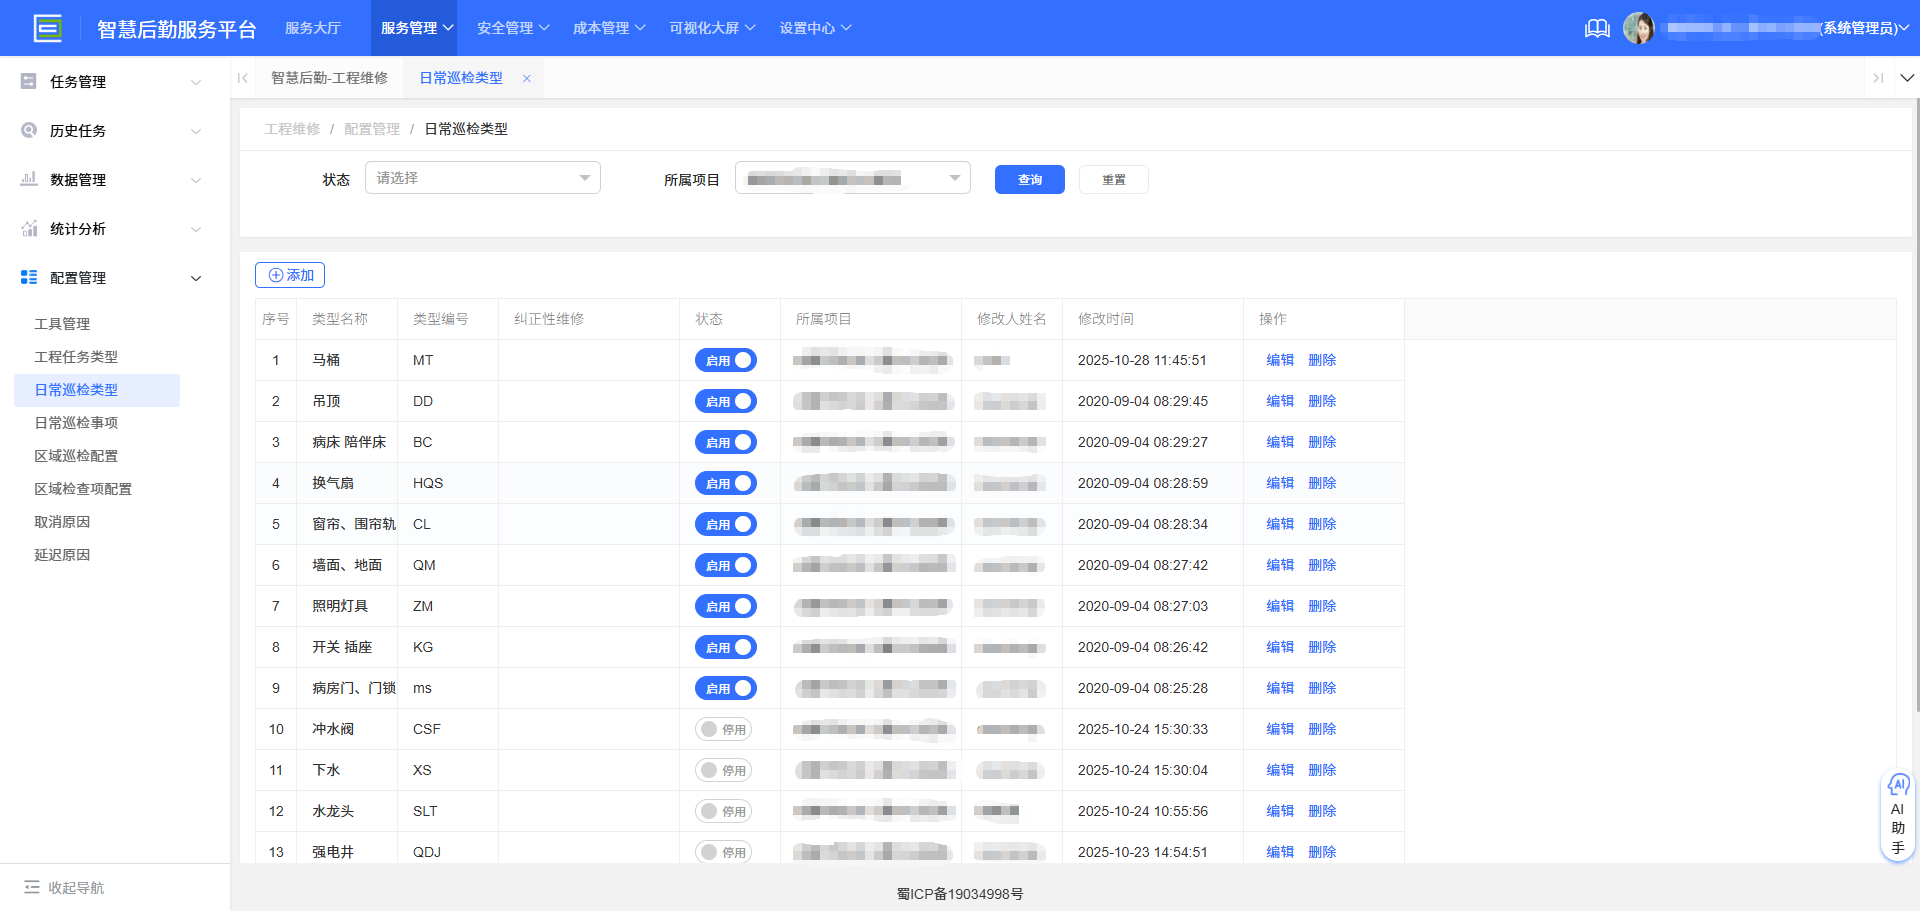The height and width of the screenshot is (911, 1920).
Task: Open the notification bell icon
Action: (1597, 28)
